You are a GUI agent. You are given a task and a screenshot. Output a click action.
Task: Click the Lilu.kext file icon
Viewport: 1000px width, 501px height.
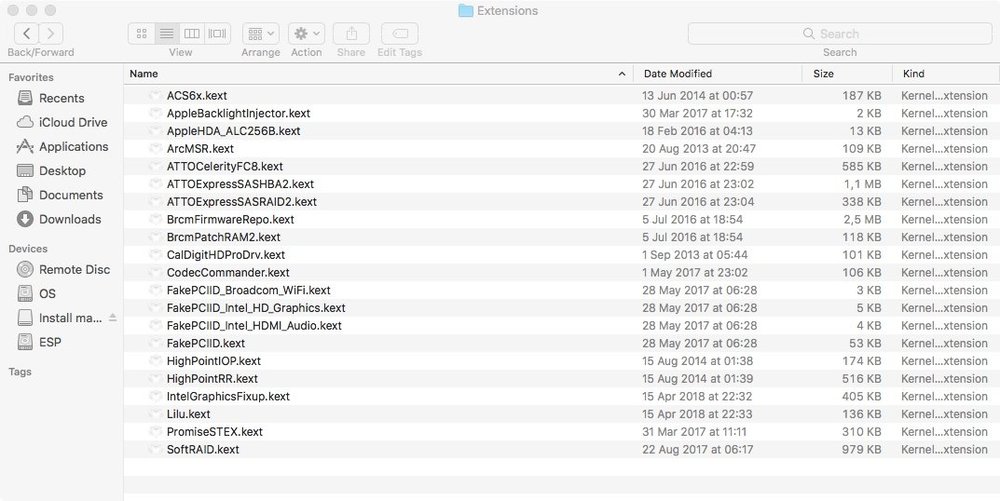tap(155, 414)
